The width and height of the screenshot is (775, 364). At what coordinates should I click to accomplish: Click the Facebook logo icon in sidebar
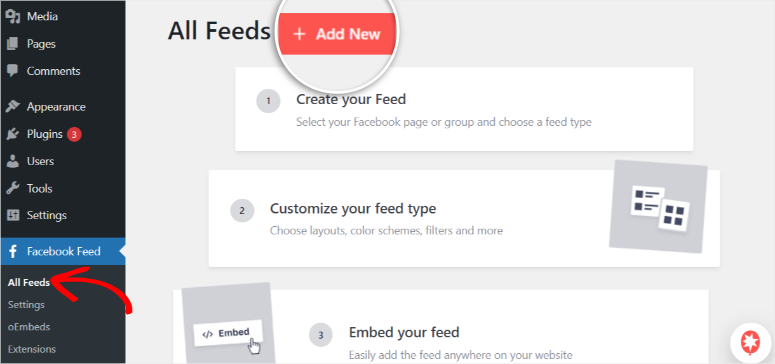coord(12,252)
